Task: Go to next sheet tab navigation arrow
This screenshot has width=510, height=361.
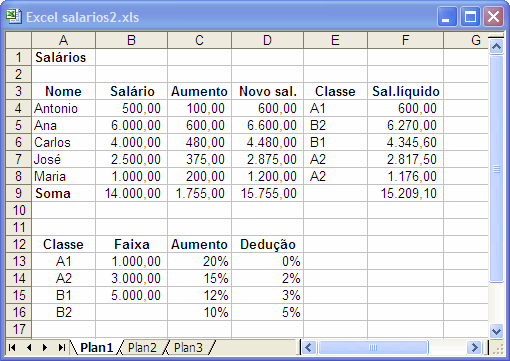Action: (45, 348)
